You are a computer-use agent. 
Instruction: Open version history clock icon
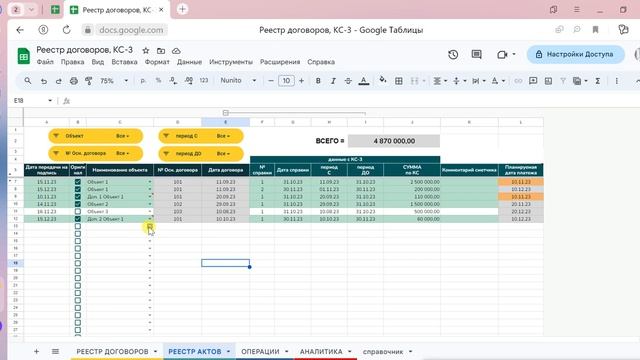(453, 54)
